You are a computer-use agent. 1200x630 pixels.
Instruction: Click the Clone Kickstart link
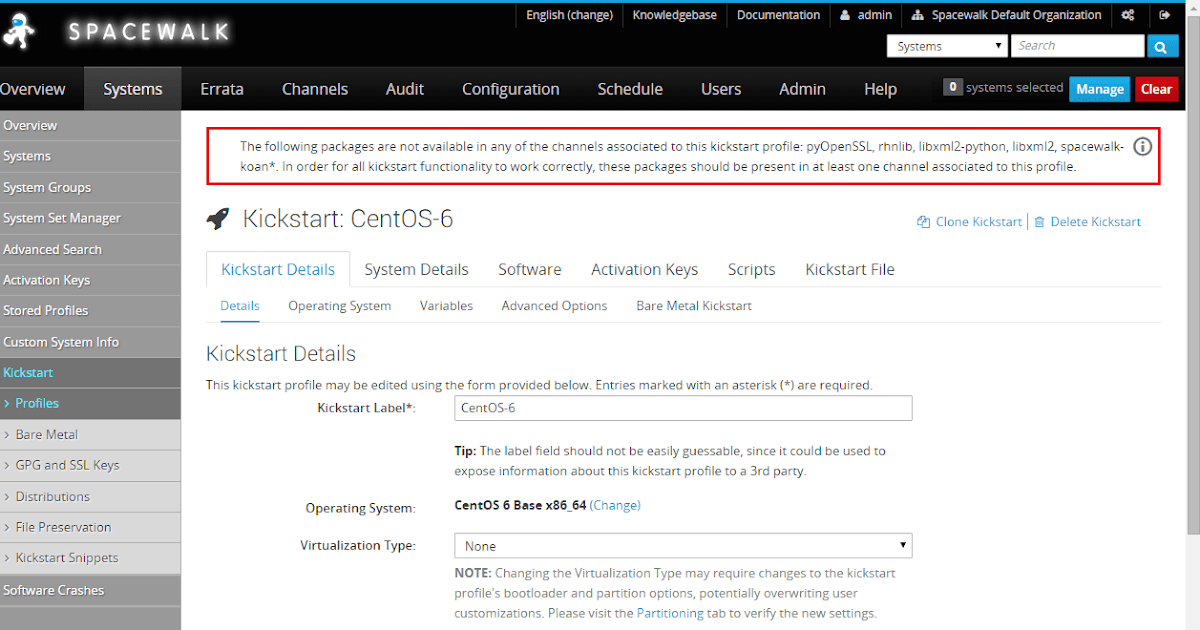pyautogui.click(x=970, y=222)
